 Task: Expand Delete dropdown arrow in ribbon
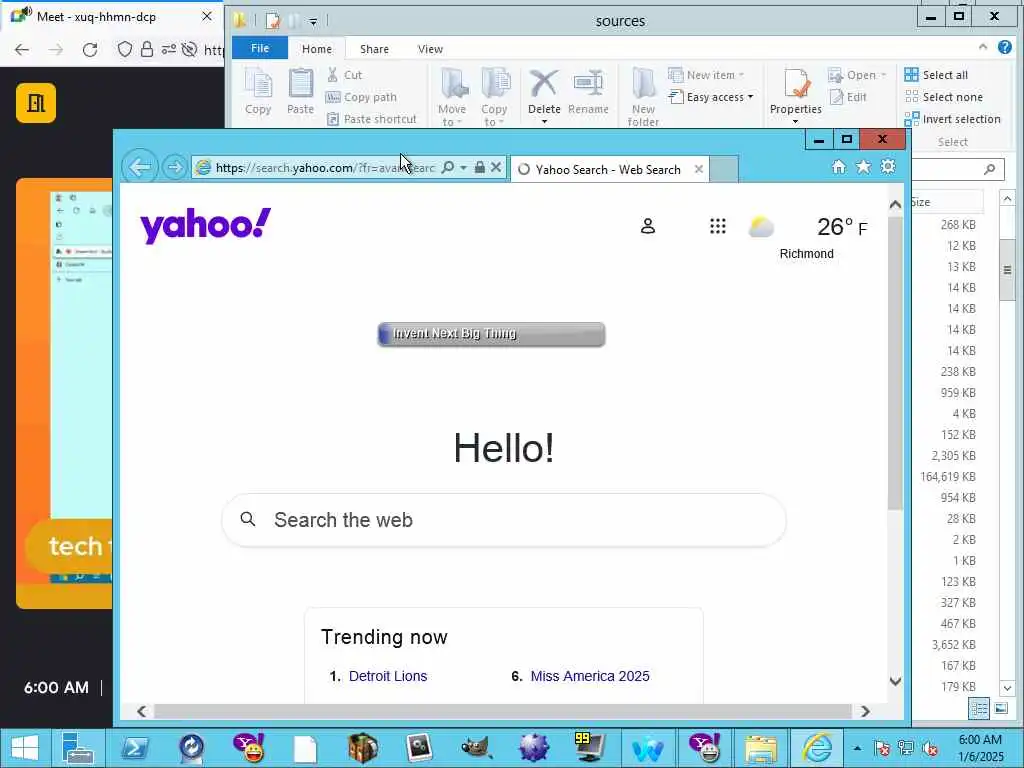point(544,121)
